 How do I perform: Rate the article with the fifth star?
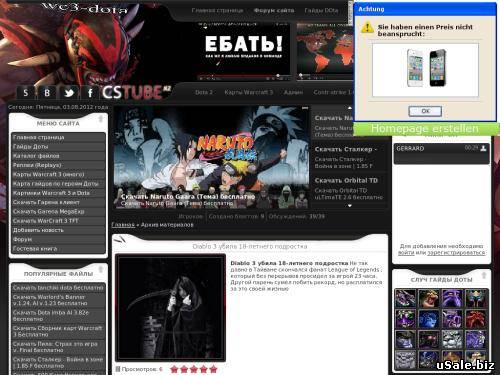pos(213,369)
